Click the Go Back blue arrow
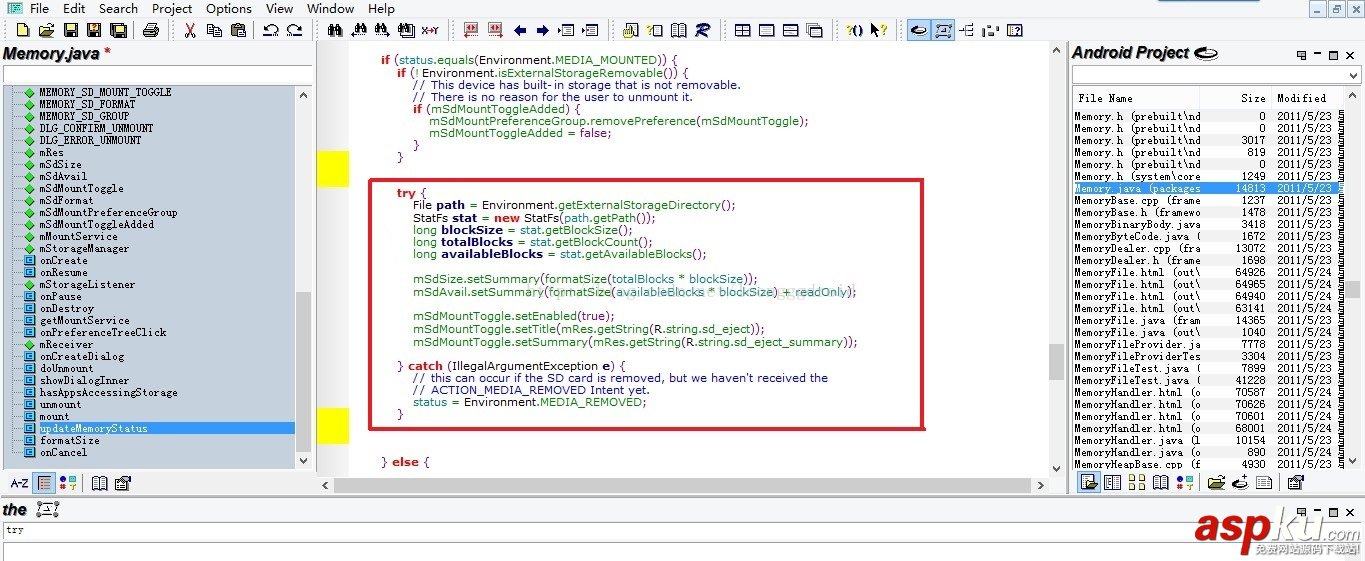 [x=520, y=30]
